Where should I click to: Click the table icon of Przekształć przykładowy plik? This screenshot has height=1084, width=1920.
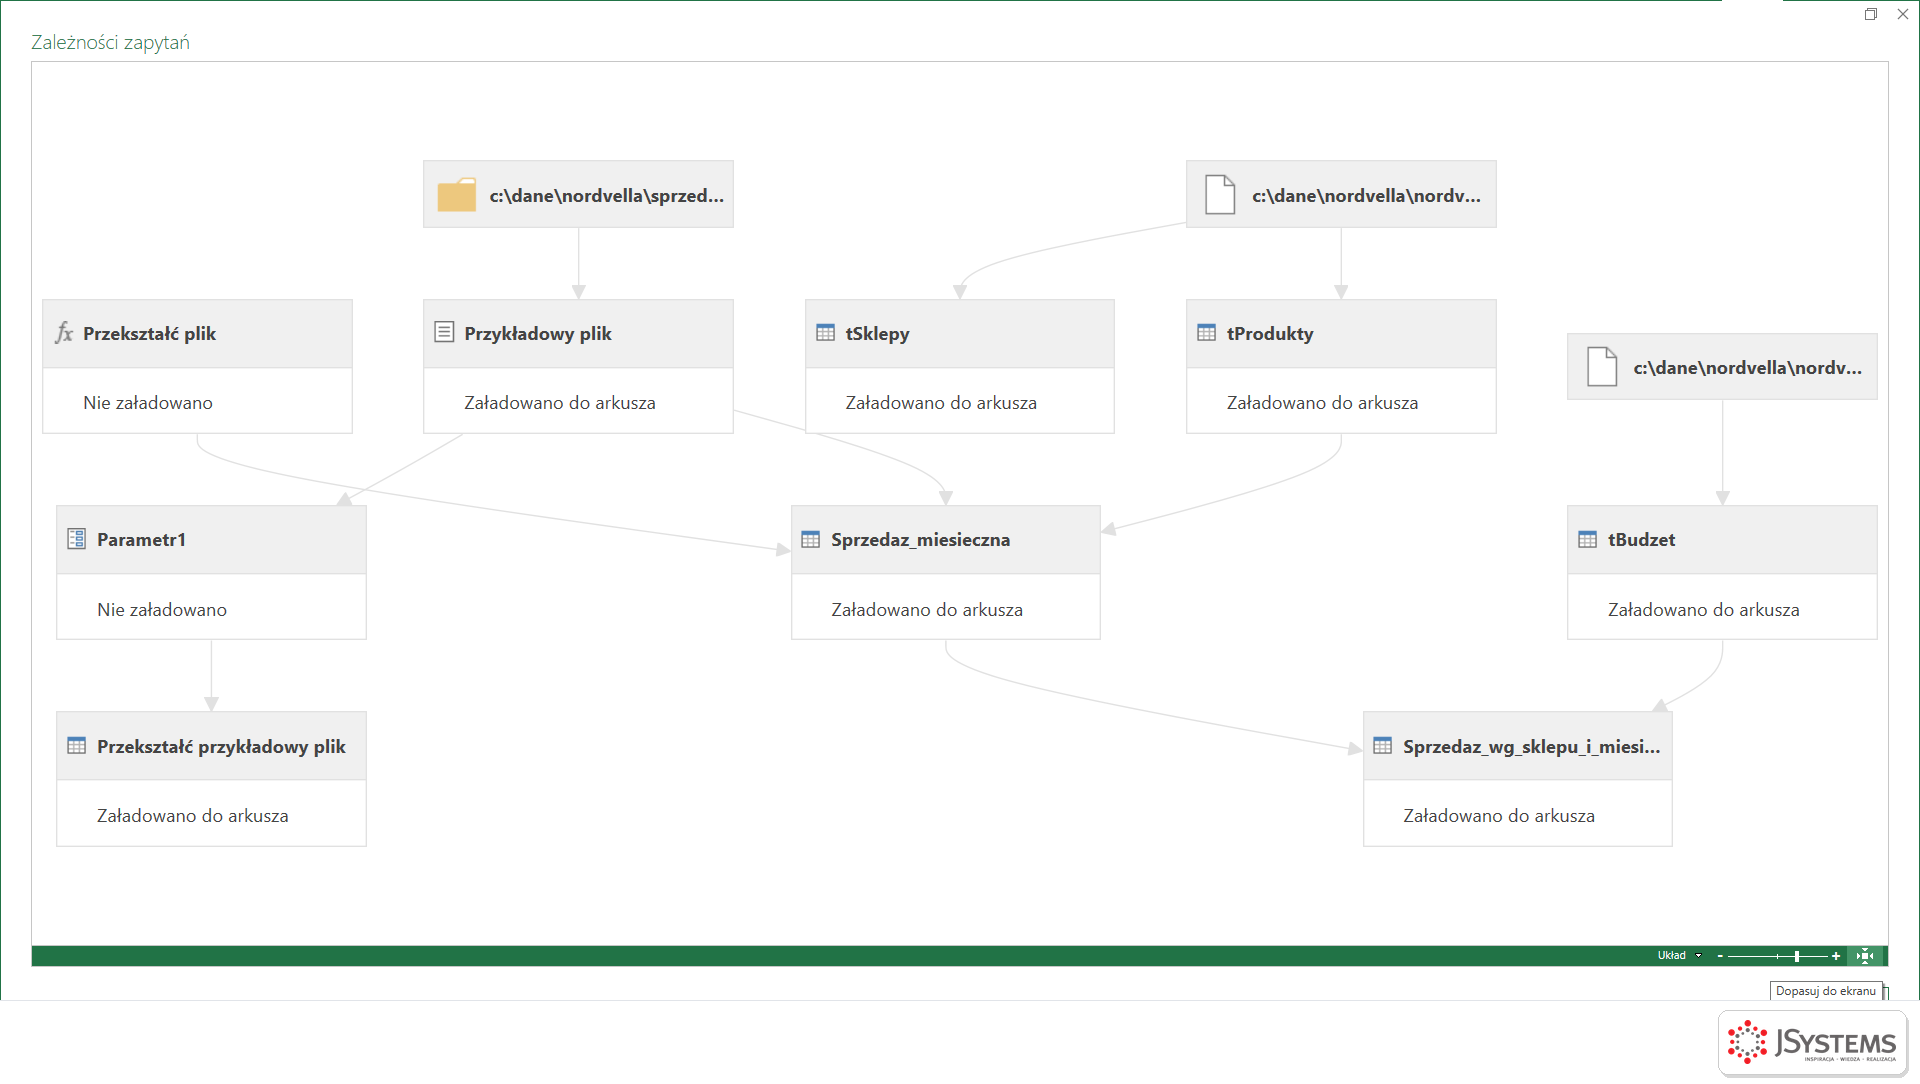pyautogui.click(x=77, y=746)
